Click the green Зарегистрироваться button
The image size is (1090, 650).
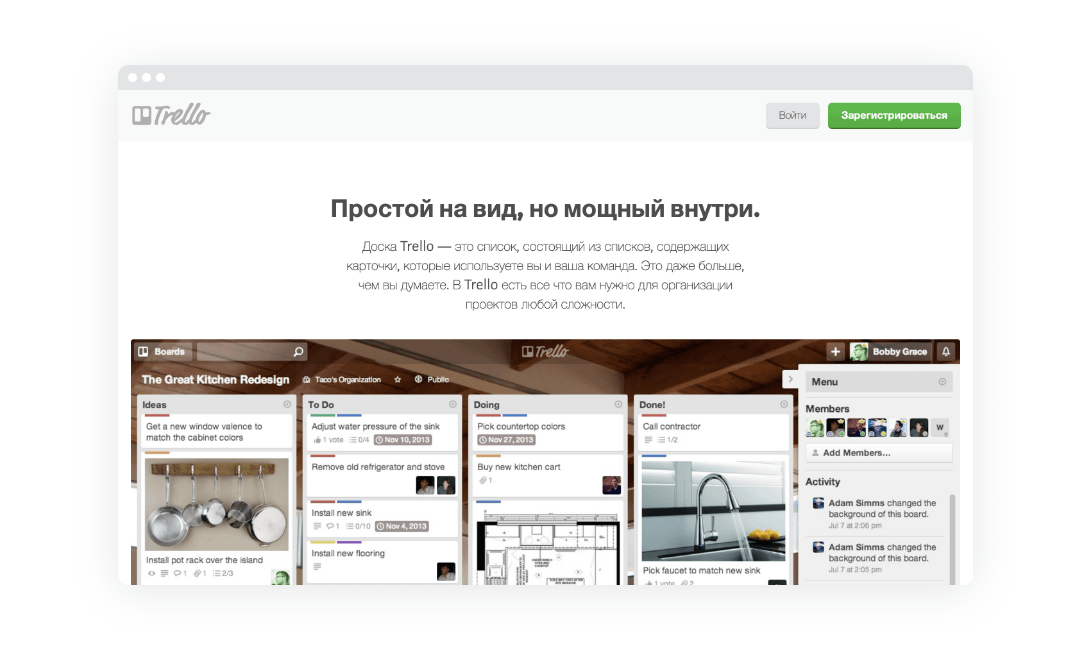(894, 115)
